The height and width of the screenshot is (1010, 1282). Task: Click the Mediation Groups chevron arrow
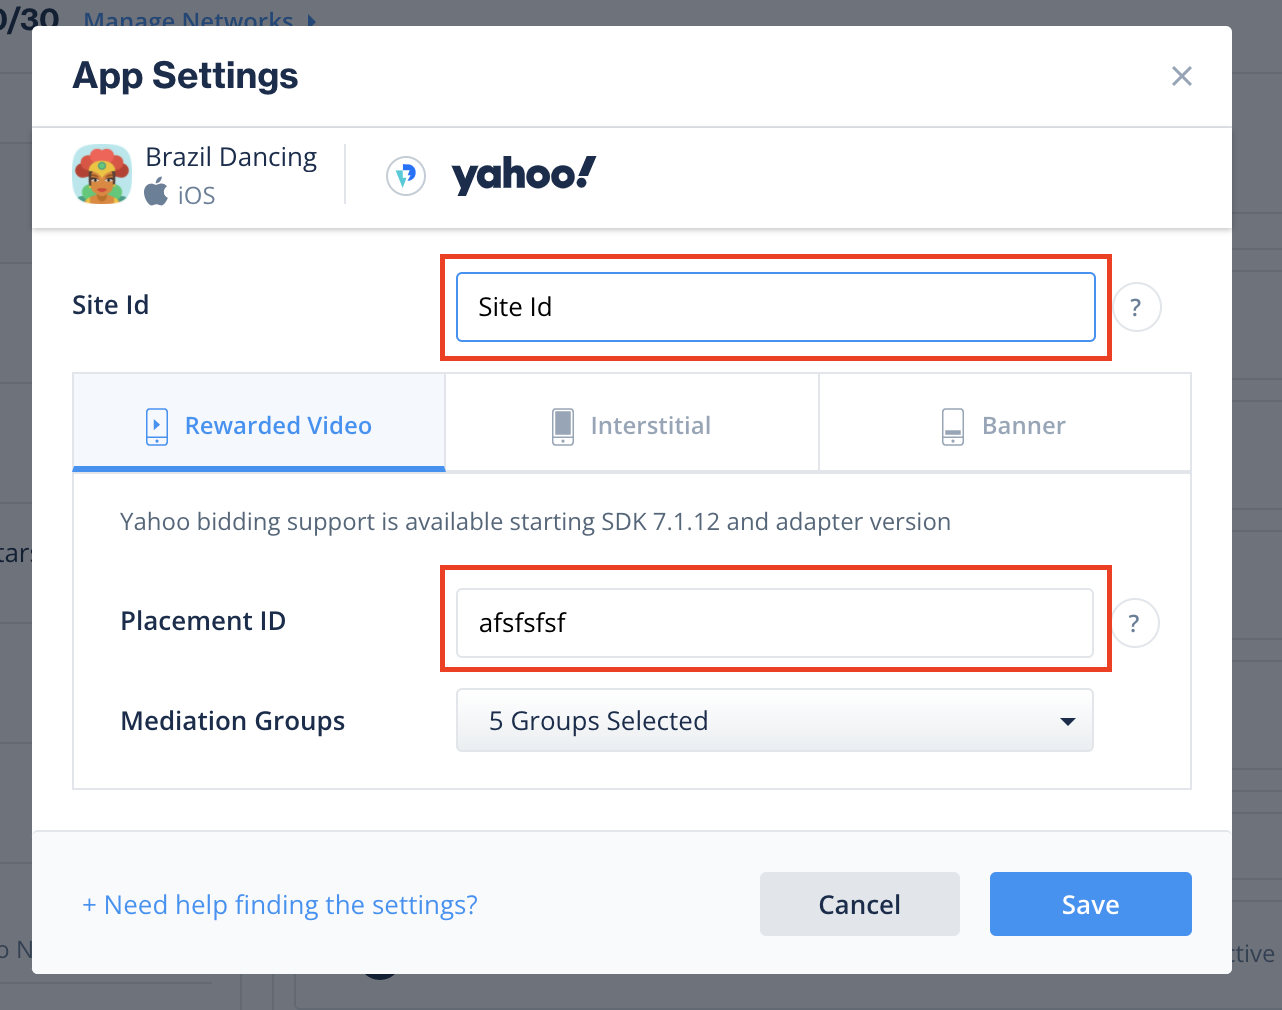pos(1067,720)
